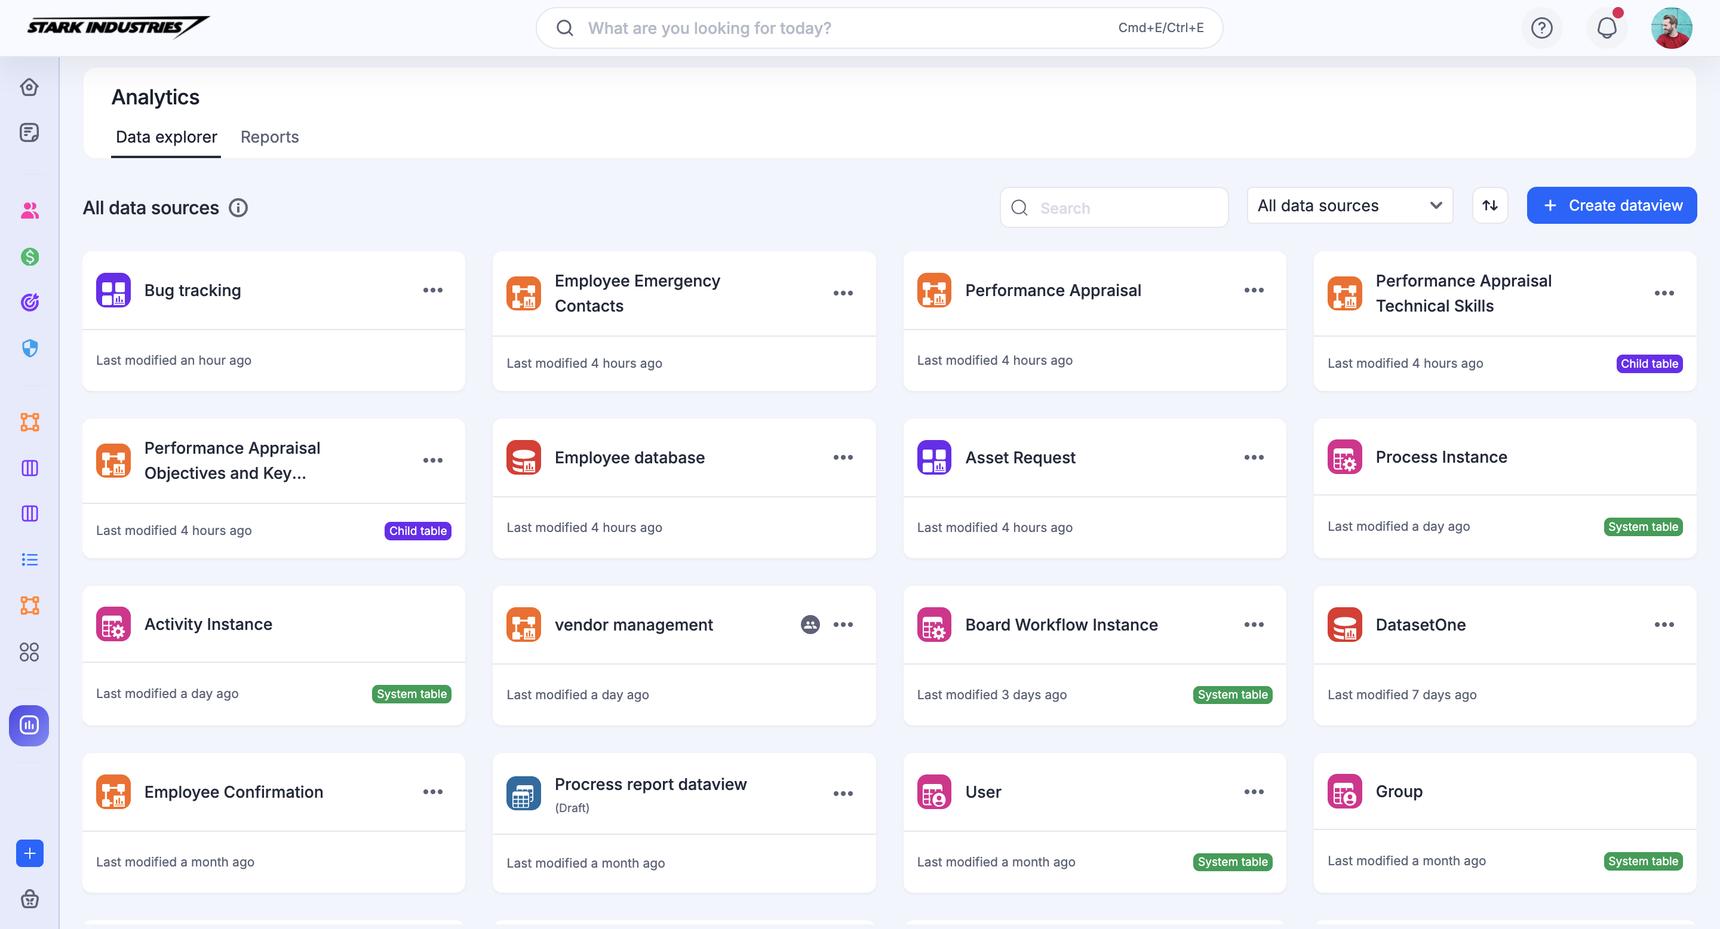Switch to the Reports tab
This screenshot has width=1720, height=929.
tap(269, 137)
